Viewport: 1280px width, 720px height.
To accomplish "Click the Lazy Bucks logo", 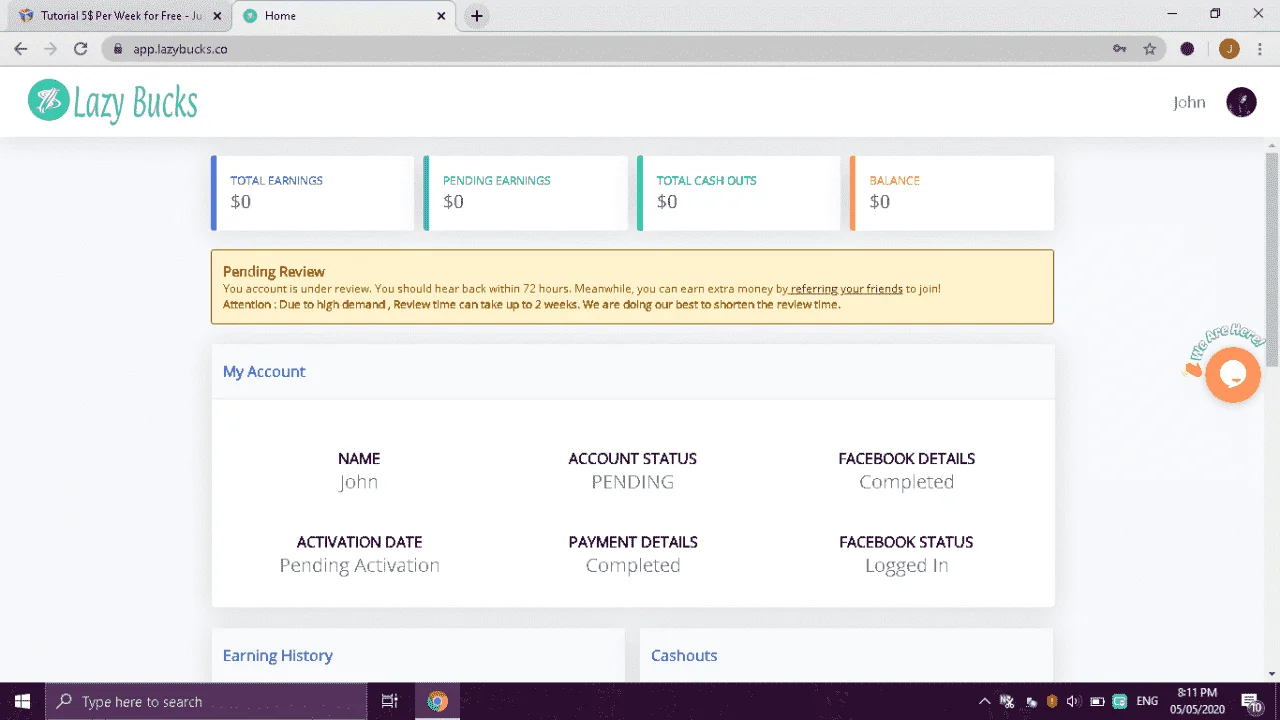I will click(113, 101).
